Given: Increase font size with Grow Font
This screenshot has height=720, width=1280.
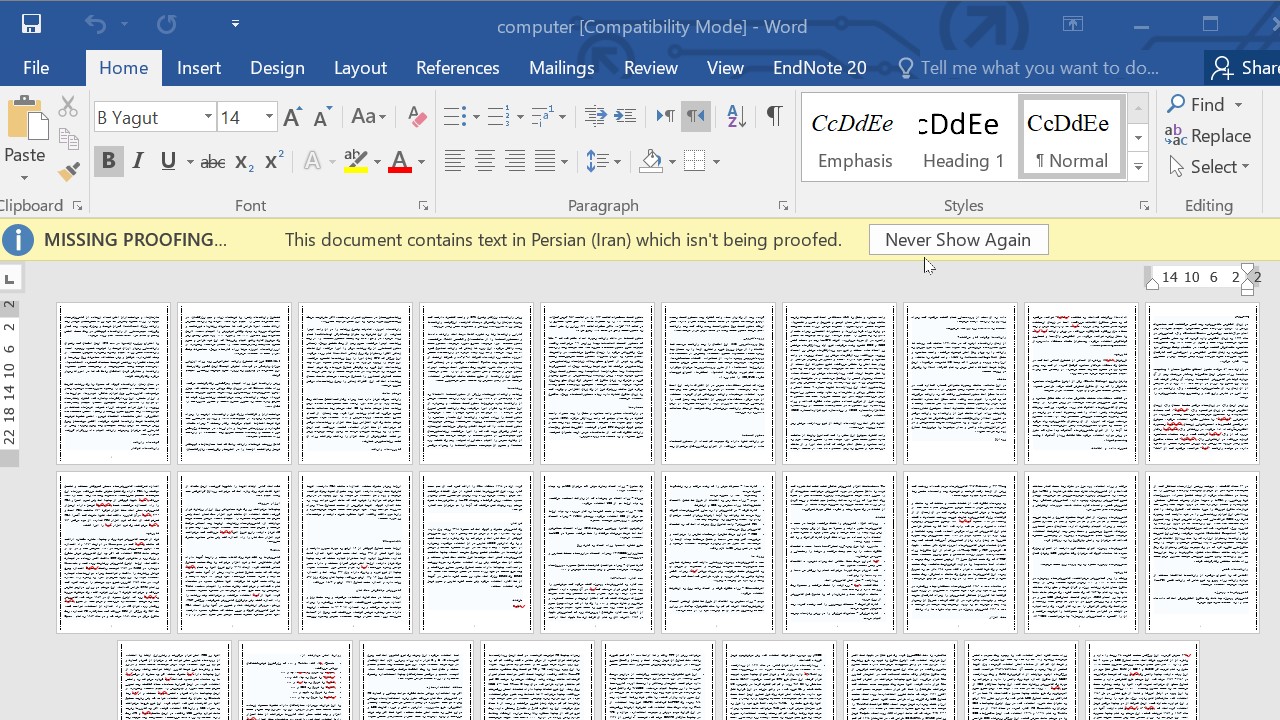Looking at the screenshot, I should [292, 118].
